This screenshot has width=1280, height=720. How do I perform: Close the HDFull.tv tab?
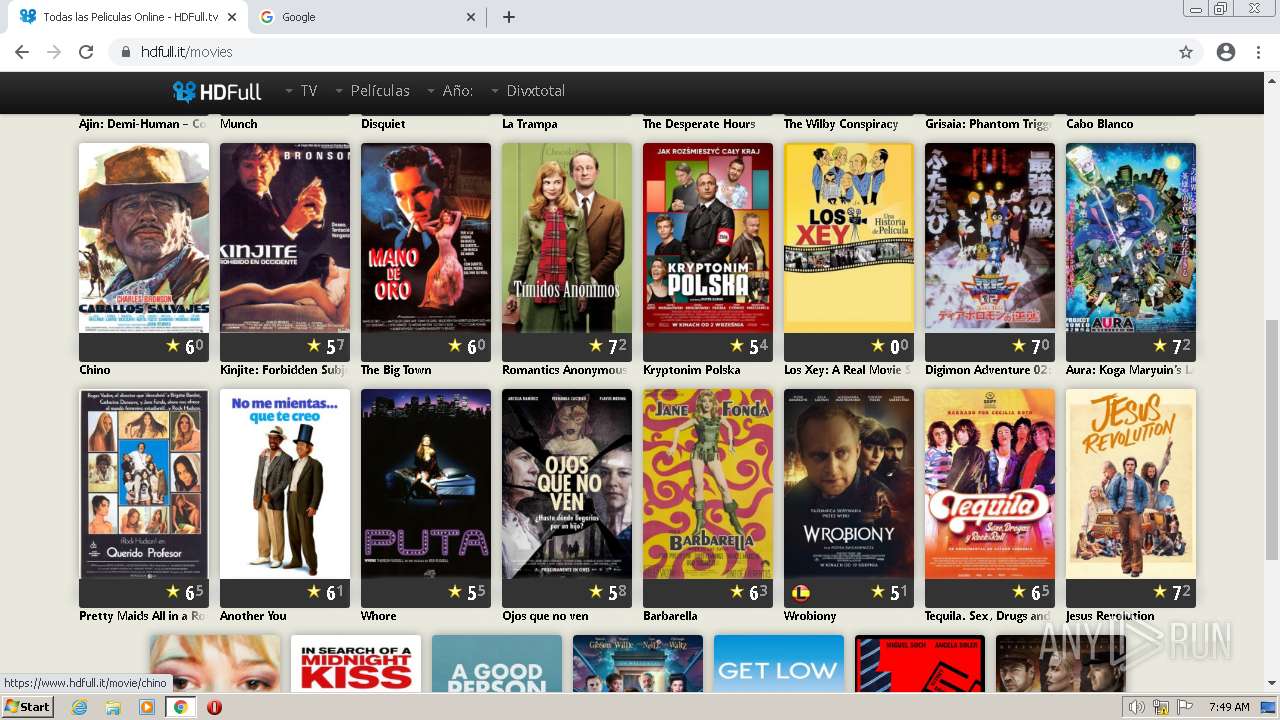[x=232, y=17]
